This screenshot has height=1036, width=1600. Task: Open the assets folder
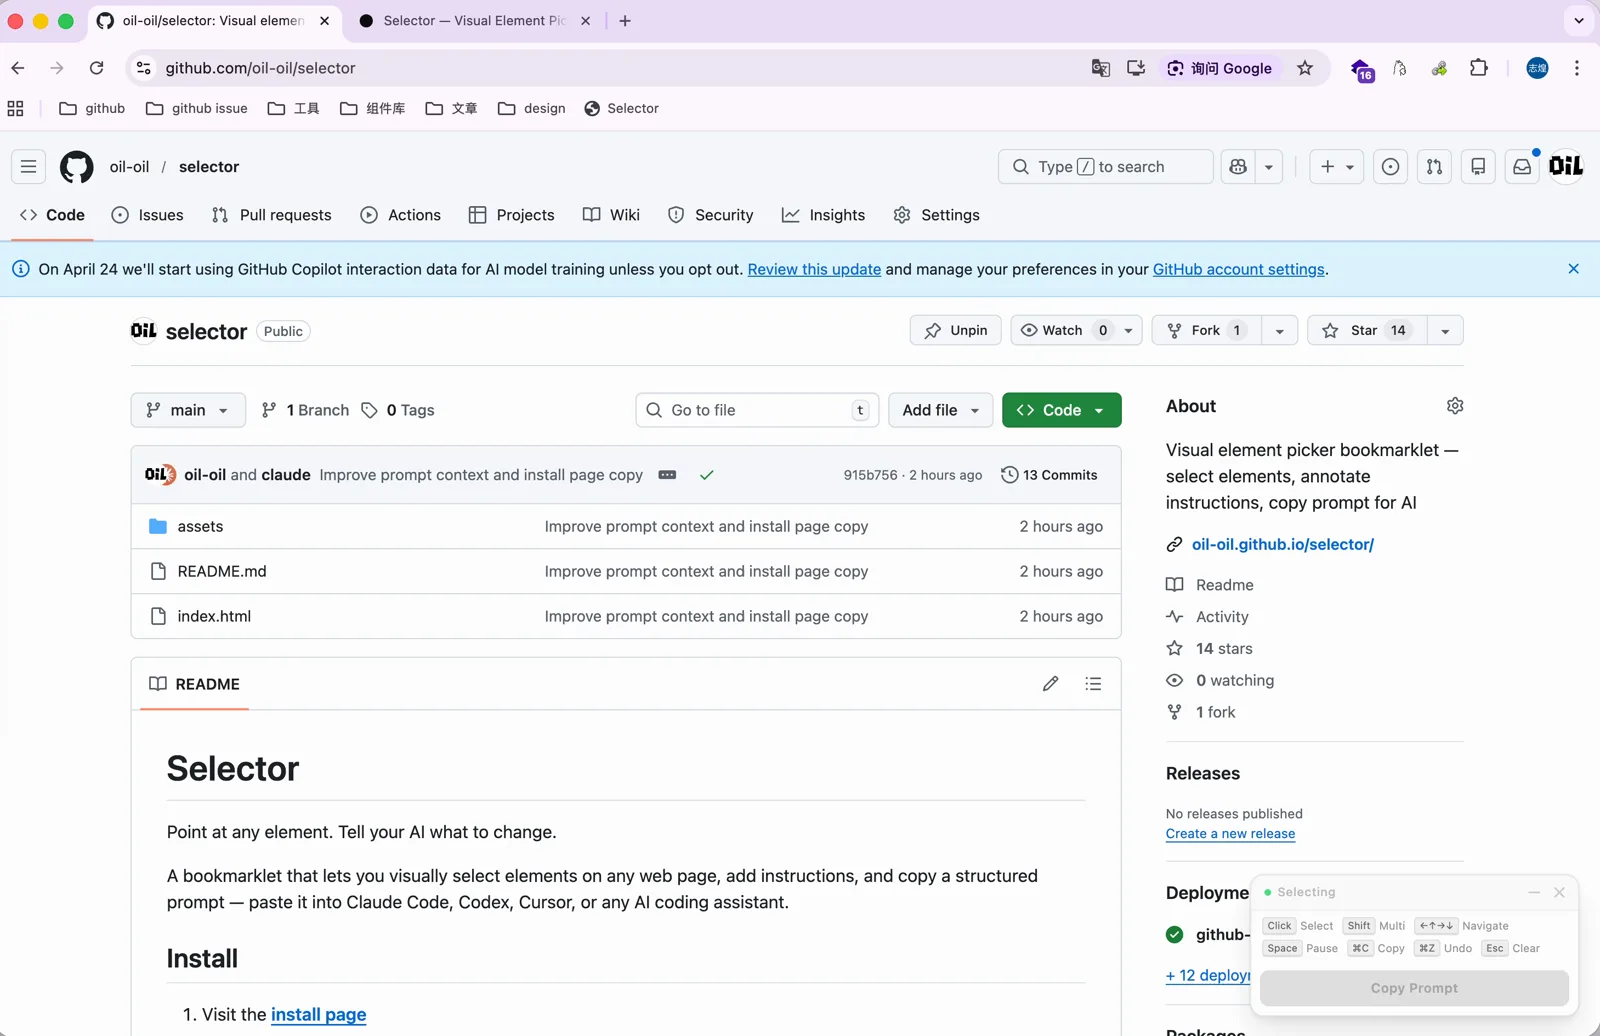point(200,527)
